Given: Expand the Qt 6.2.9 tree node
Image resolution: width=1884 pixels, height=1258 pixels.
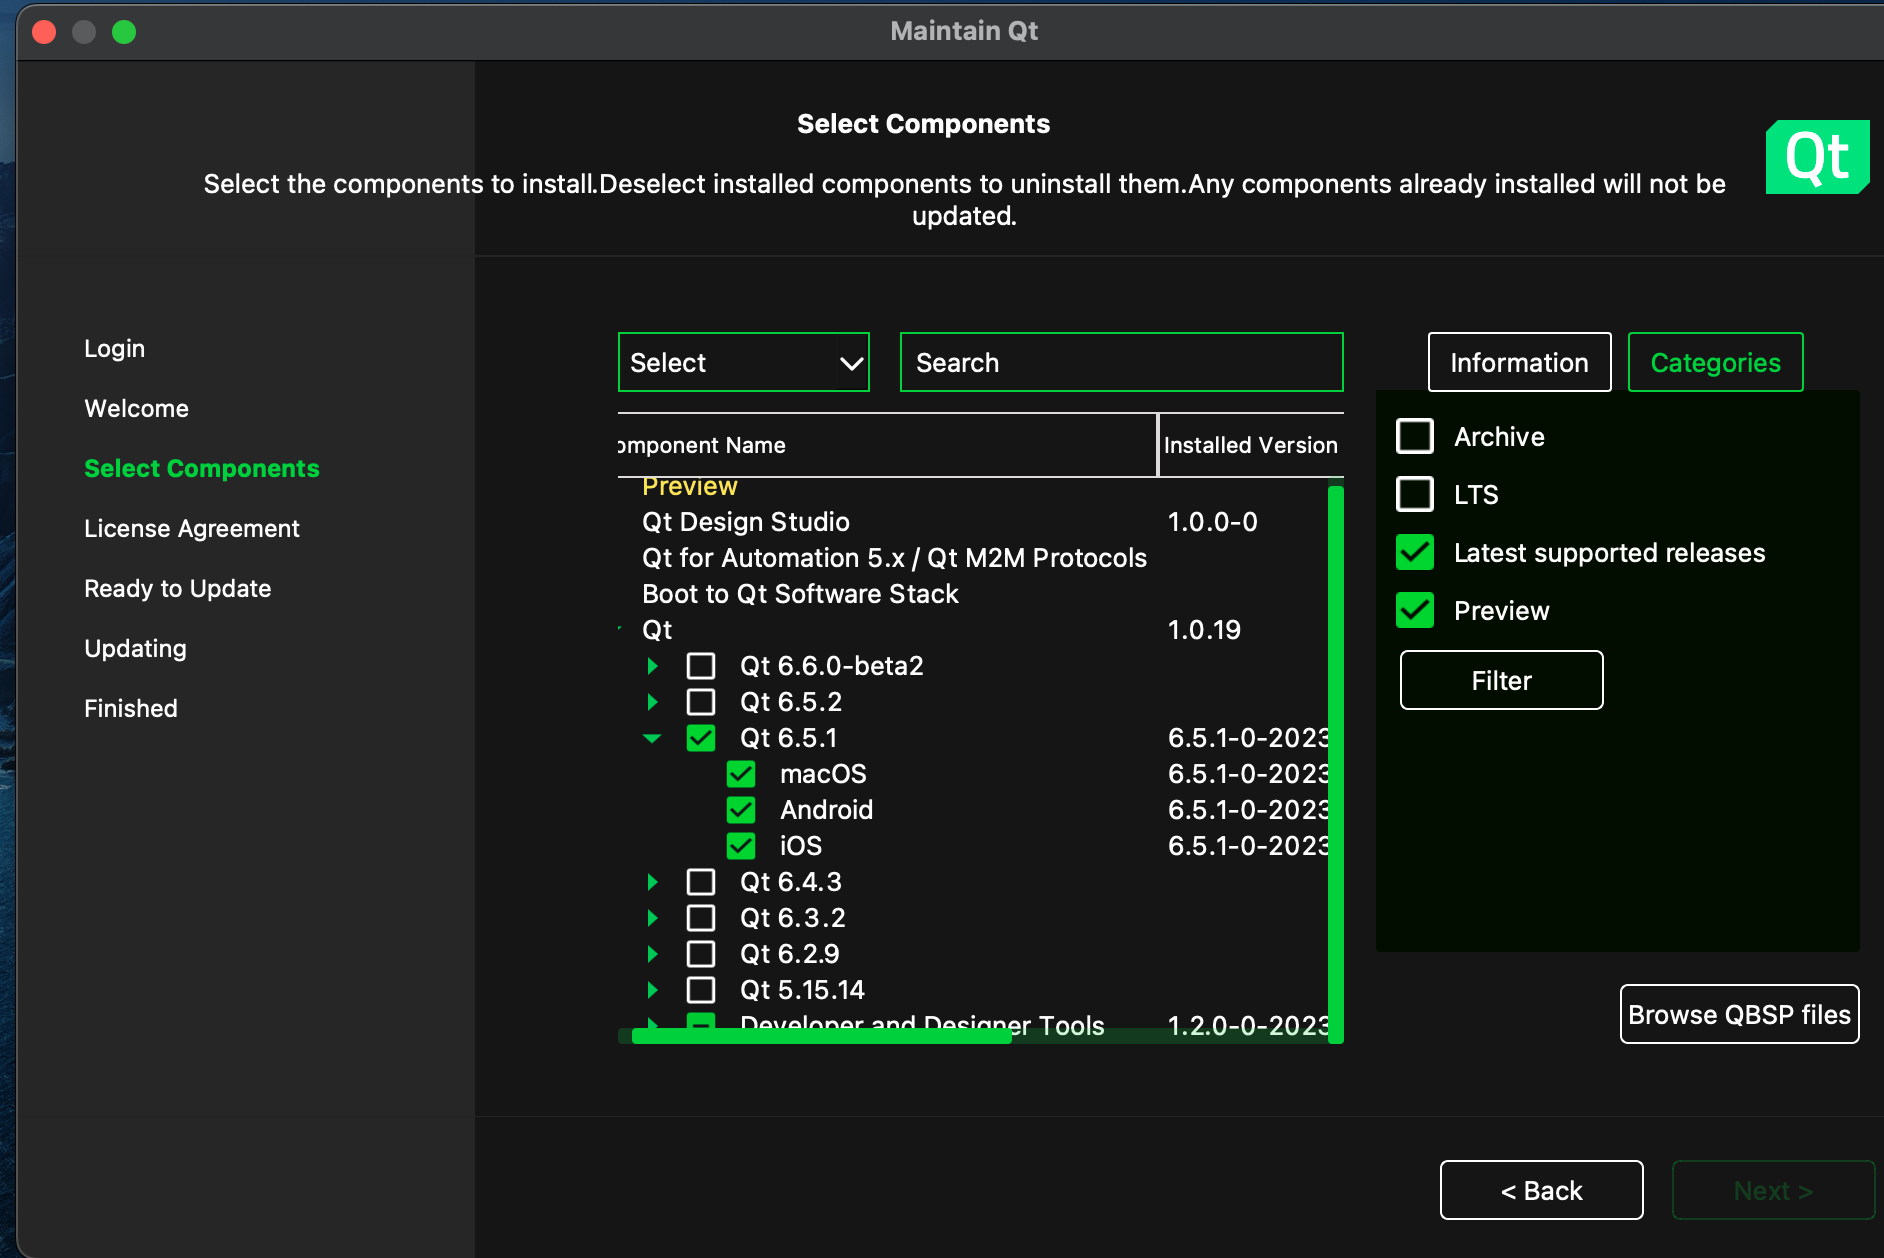Looking at the screenshot, I should click(x=652, y=954).
